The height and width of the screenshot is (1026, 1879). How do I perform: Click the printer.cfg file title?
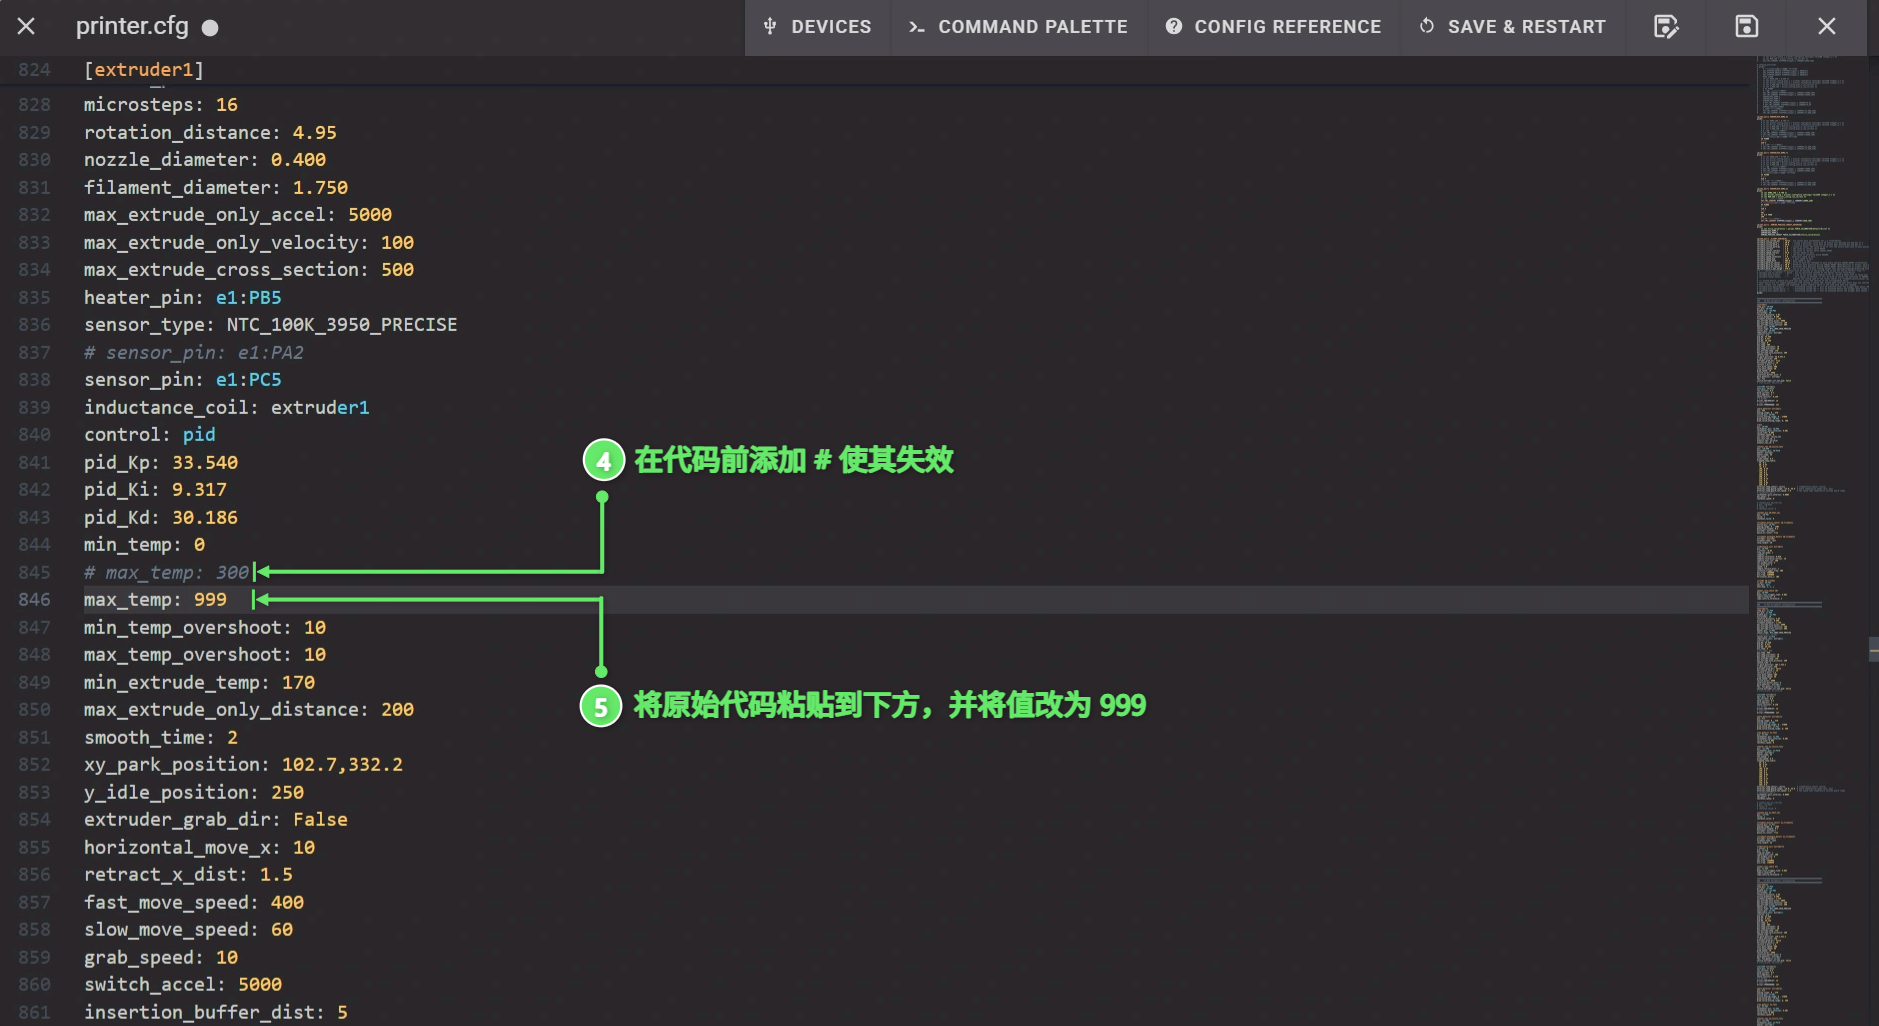tap(132, 27)
